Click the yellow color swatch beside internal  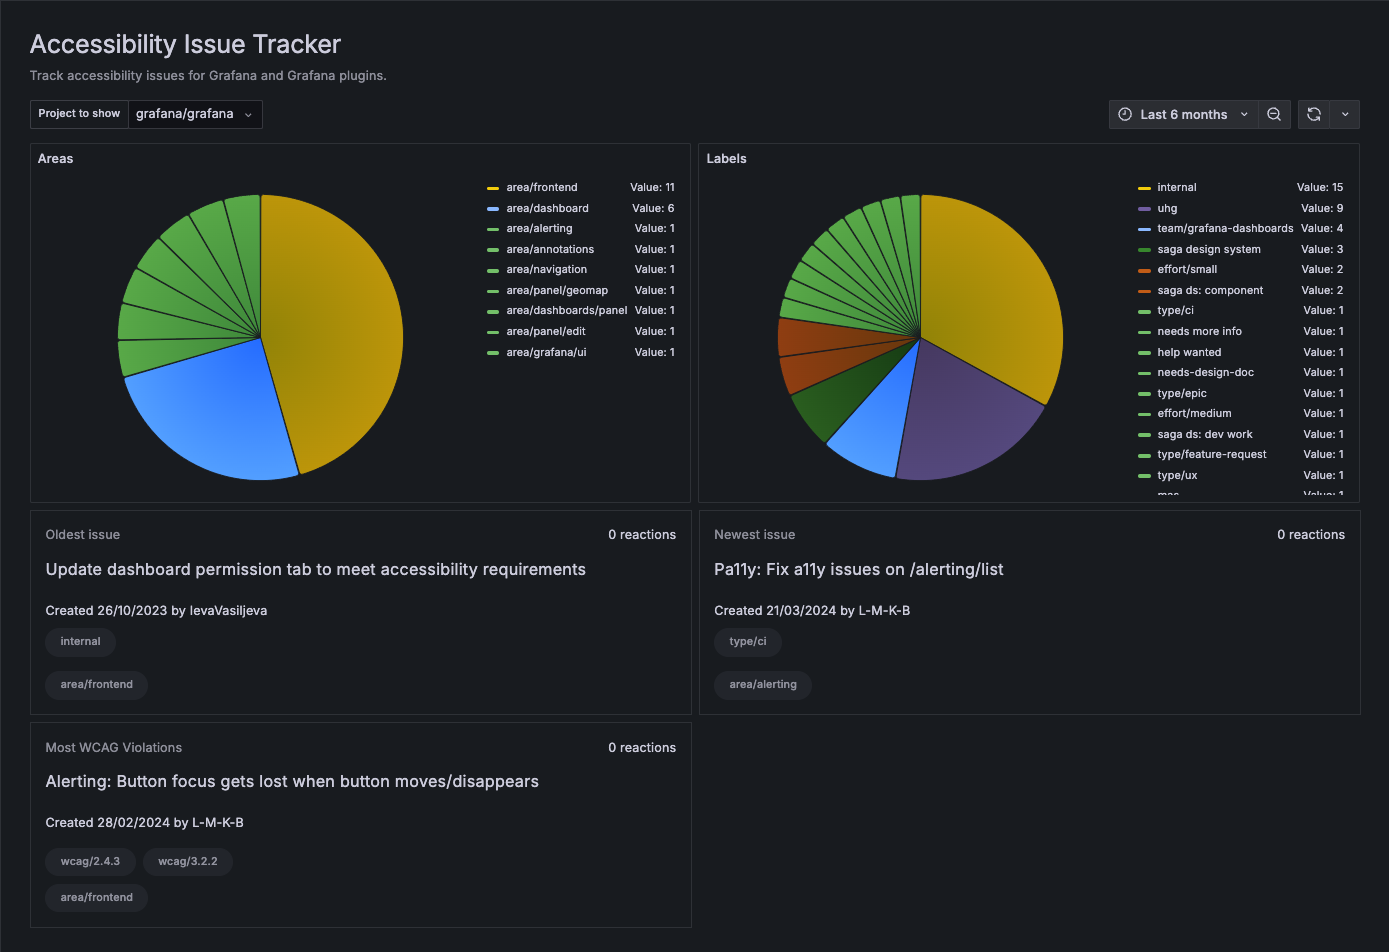(1144, 188)
